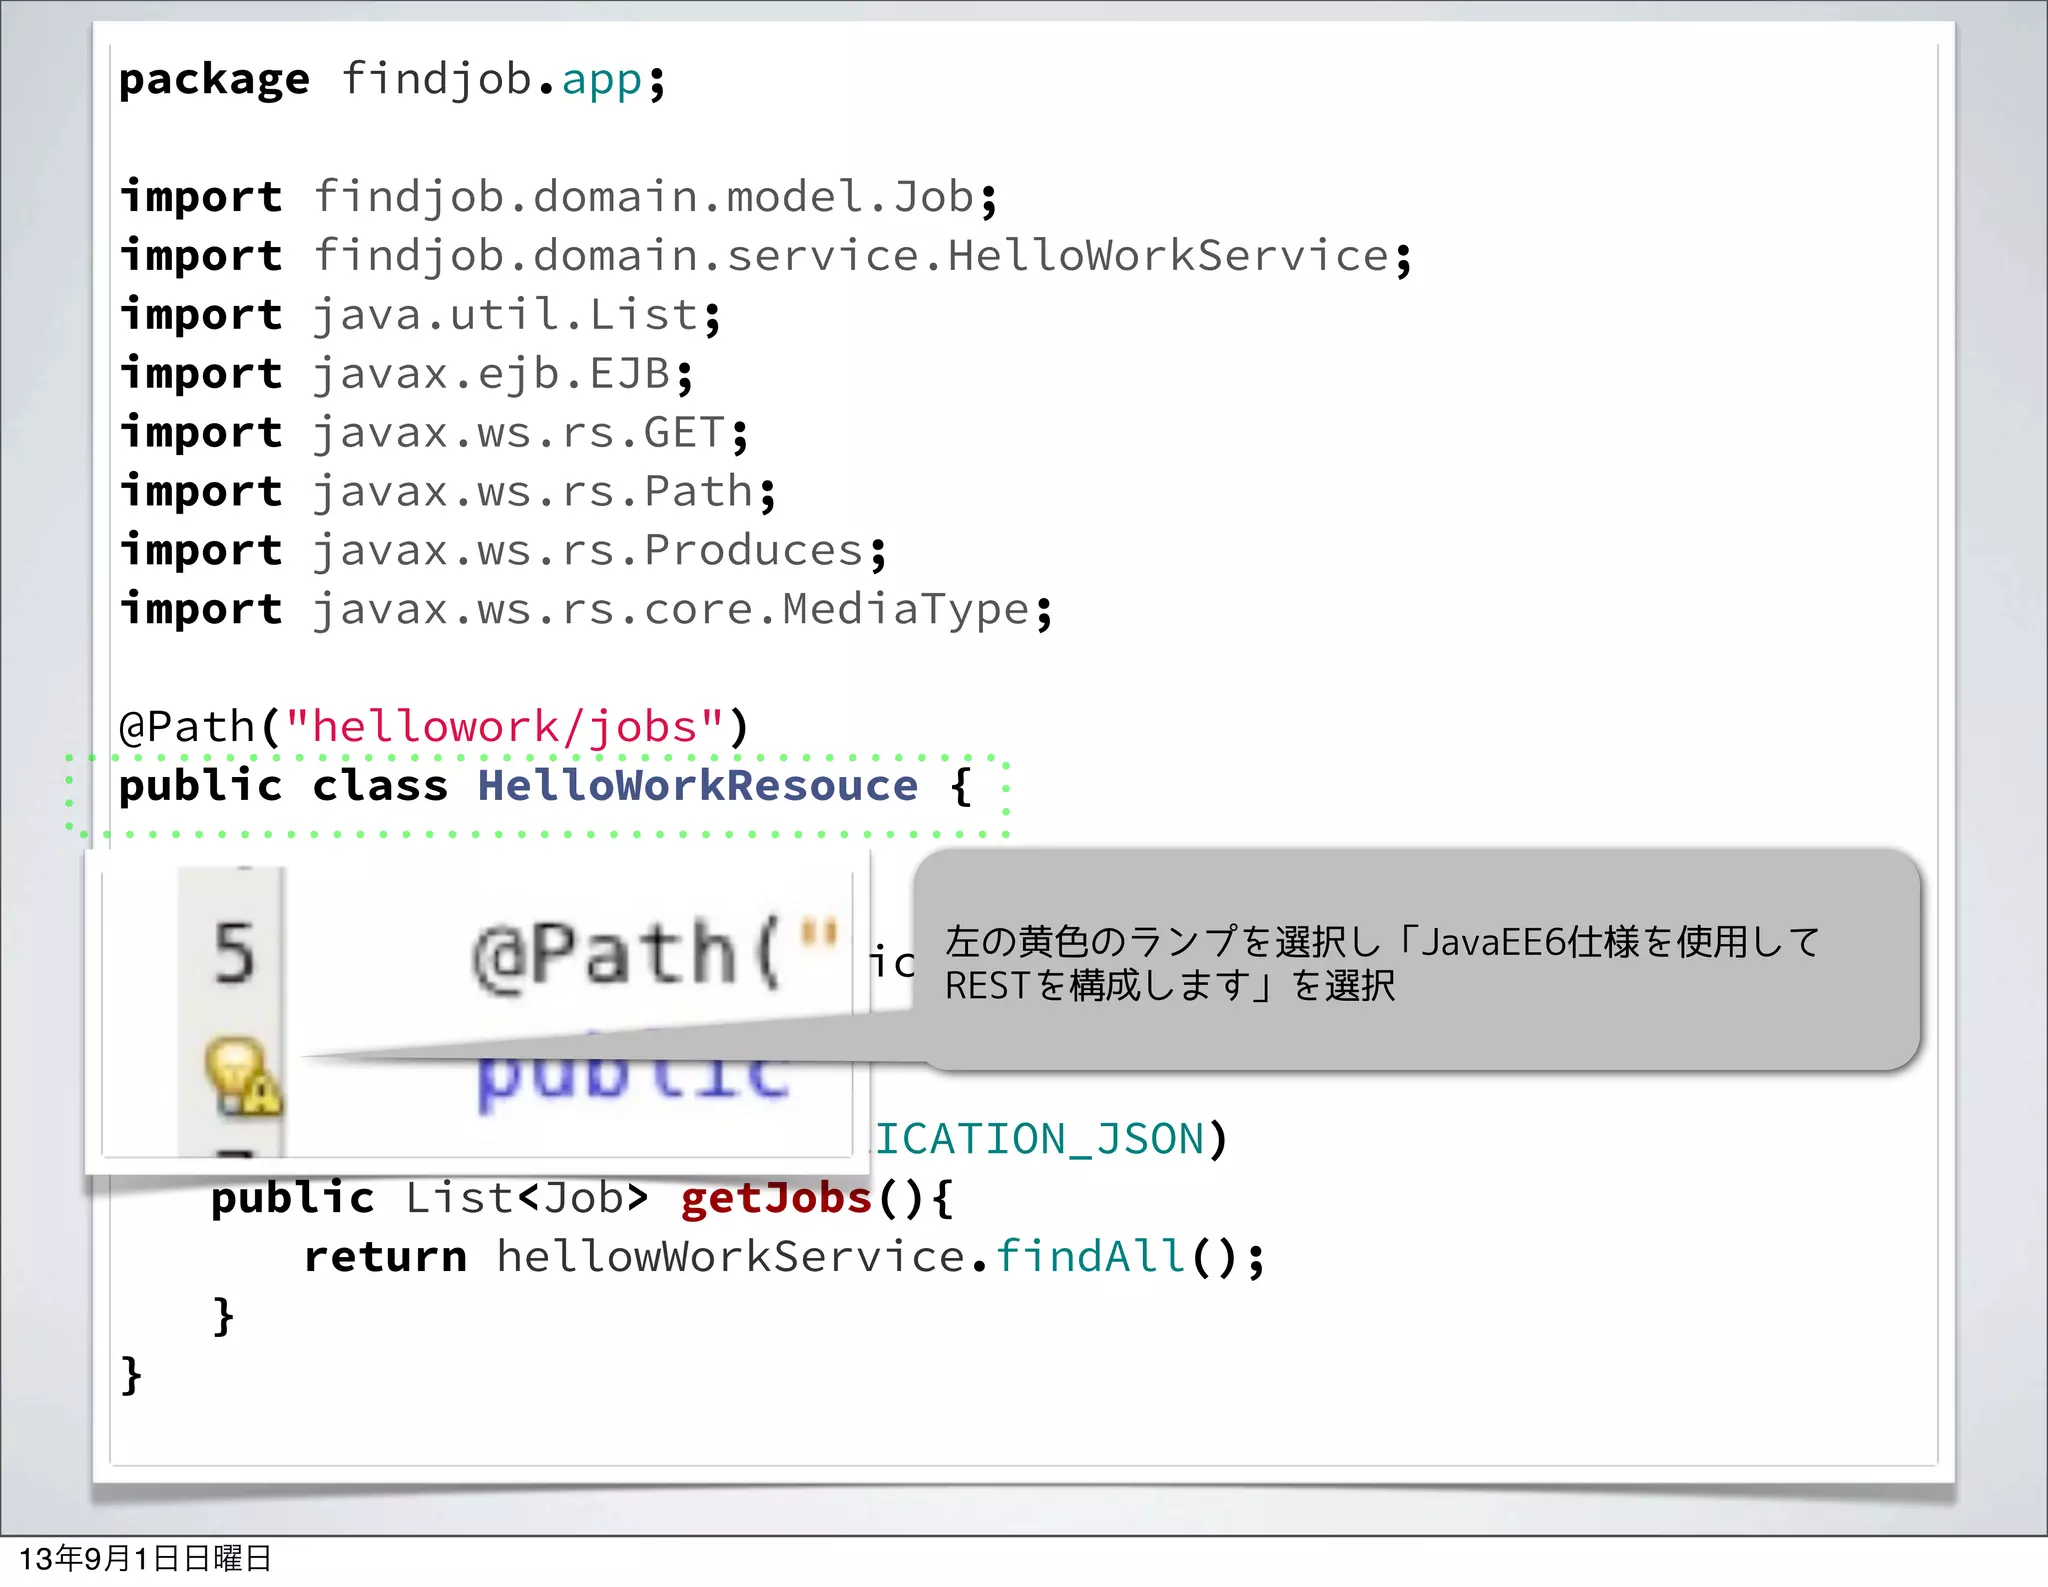The height and width of the screenshot is (1587, 2048).
Task: Click the package findjob.app line
Action: tap(392, 81)
